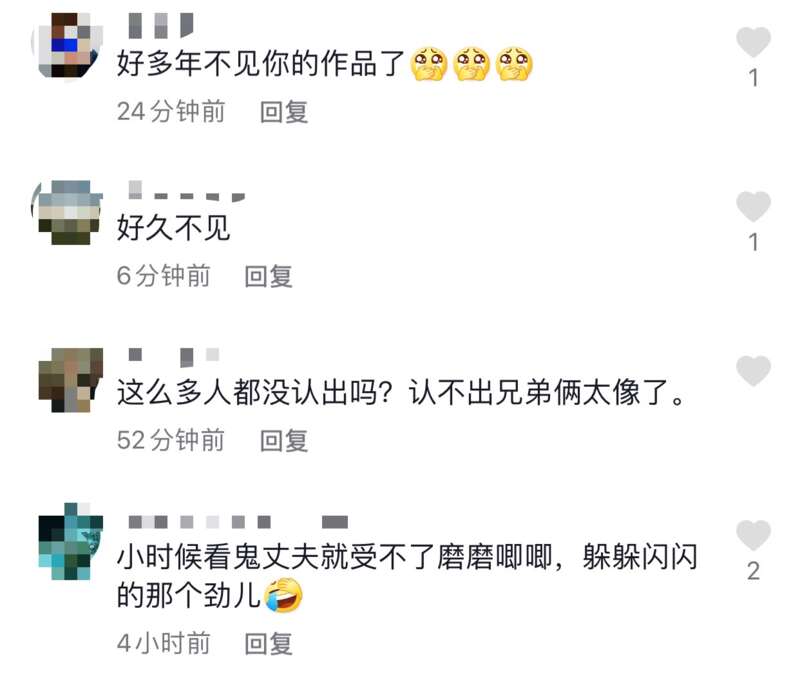Reply to the comment posted 6分钟前
Image resolution: width=800 pixels, height=680 pixels.
pos(268,276)
